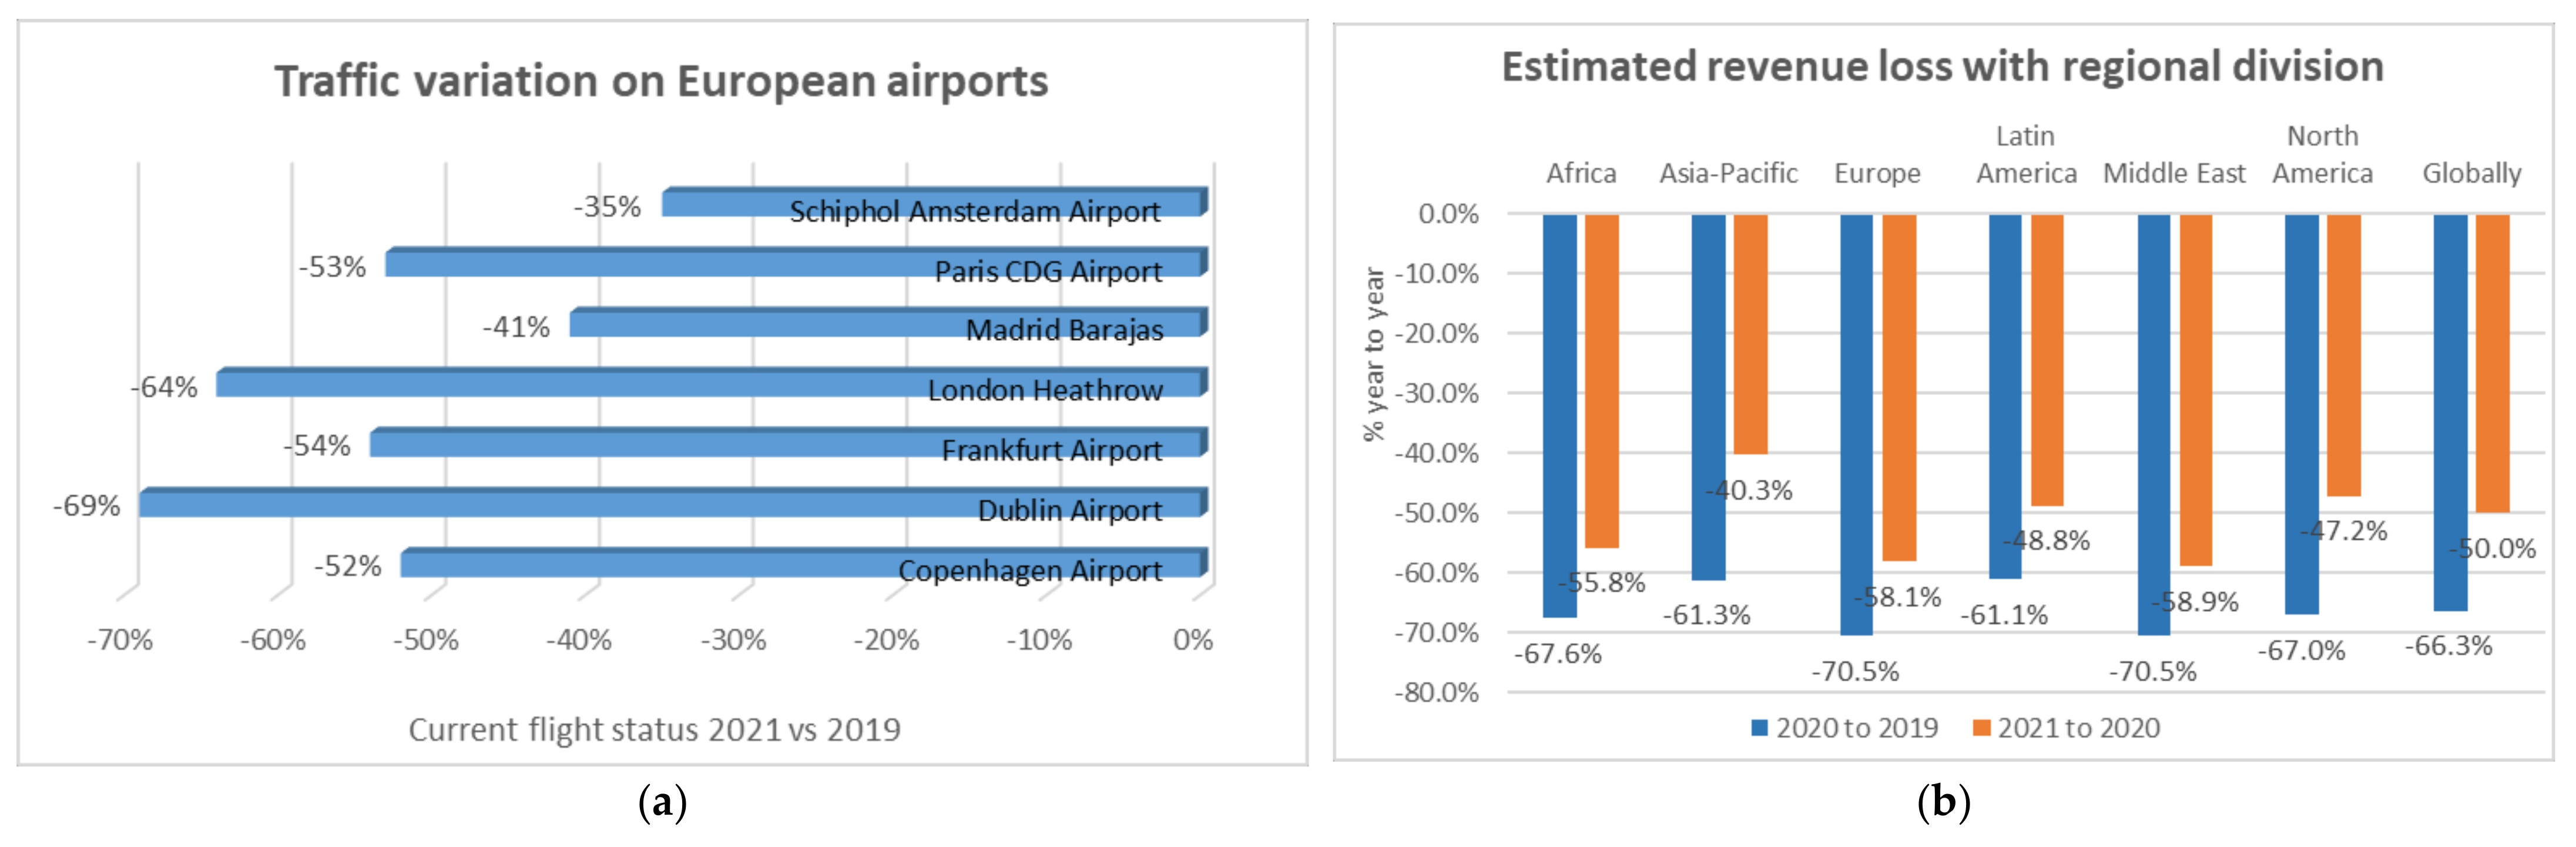Click the orange 2021 to 2020 legend swatch
The image size is (2576, 847).
click(x=1980, y=728)
